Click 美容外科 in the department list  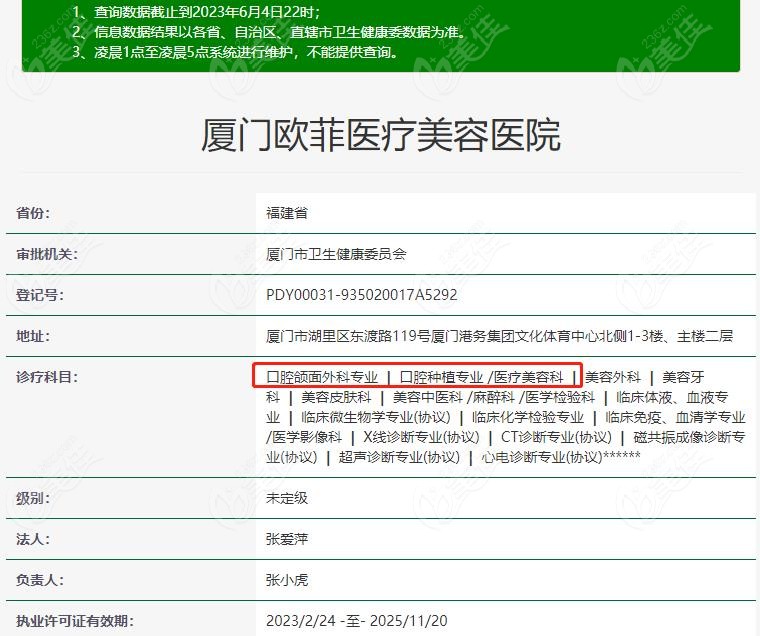click(613, 377)
